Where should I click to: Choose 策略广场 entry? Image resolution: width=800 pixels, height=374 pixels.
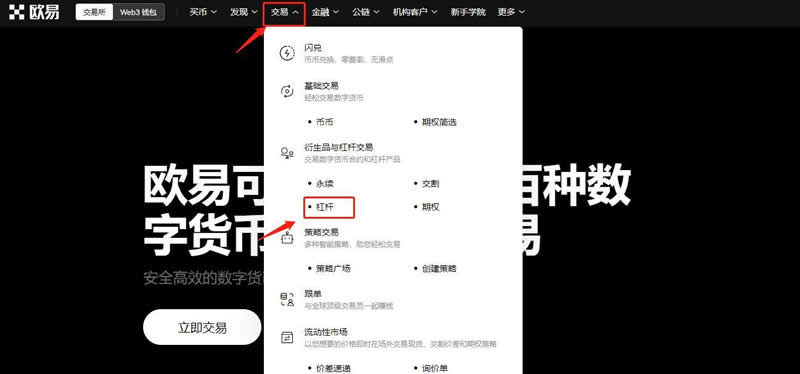point(333,268)
